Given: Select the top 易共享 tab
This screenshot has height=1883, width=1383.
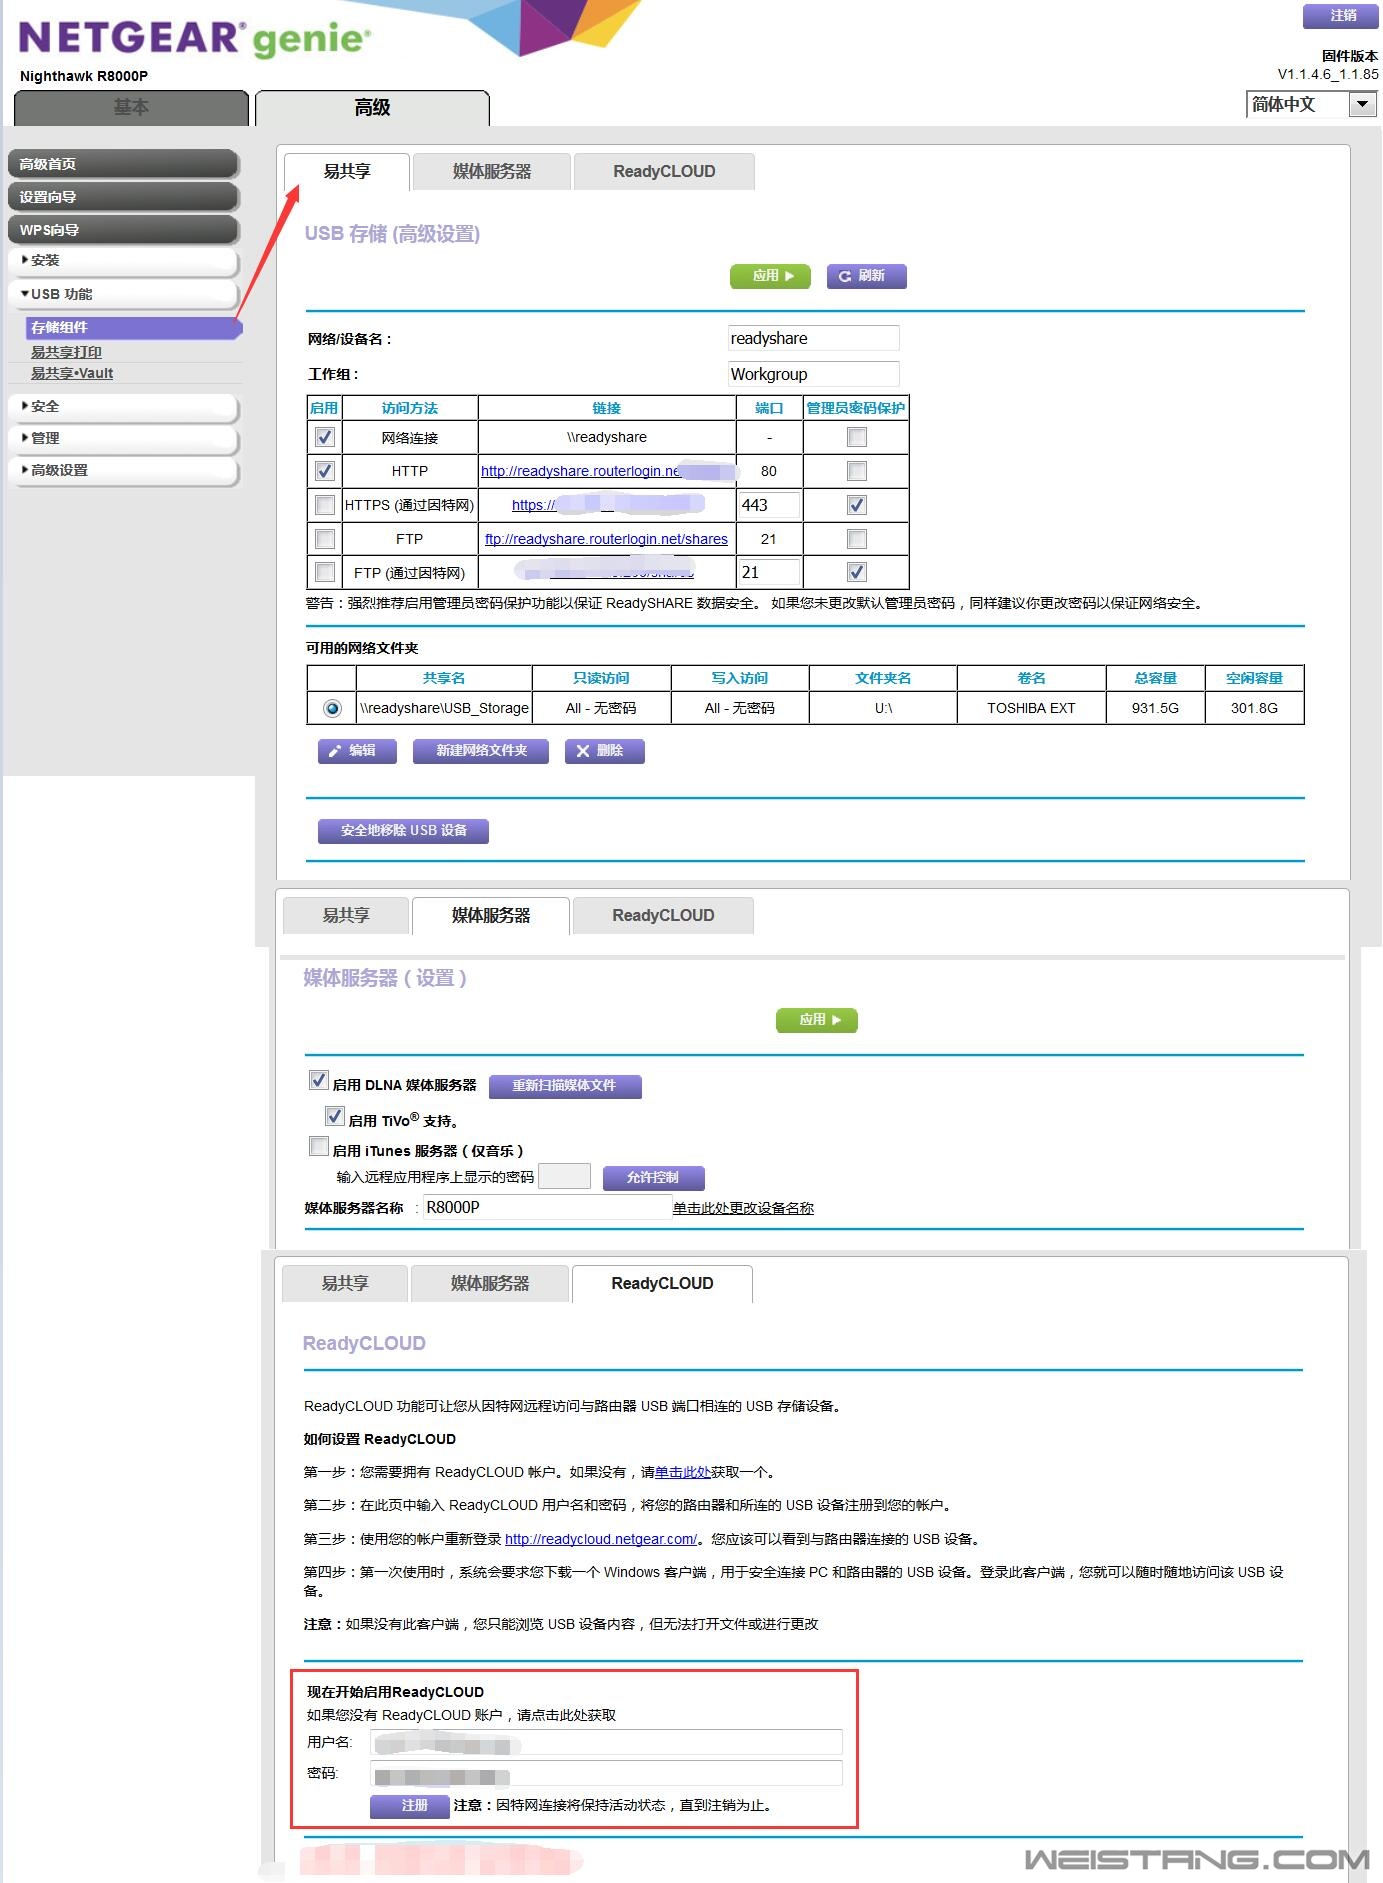Looking at the screenshot, I should pos(347,172).
